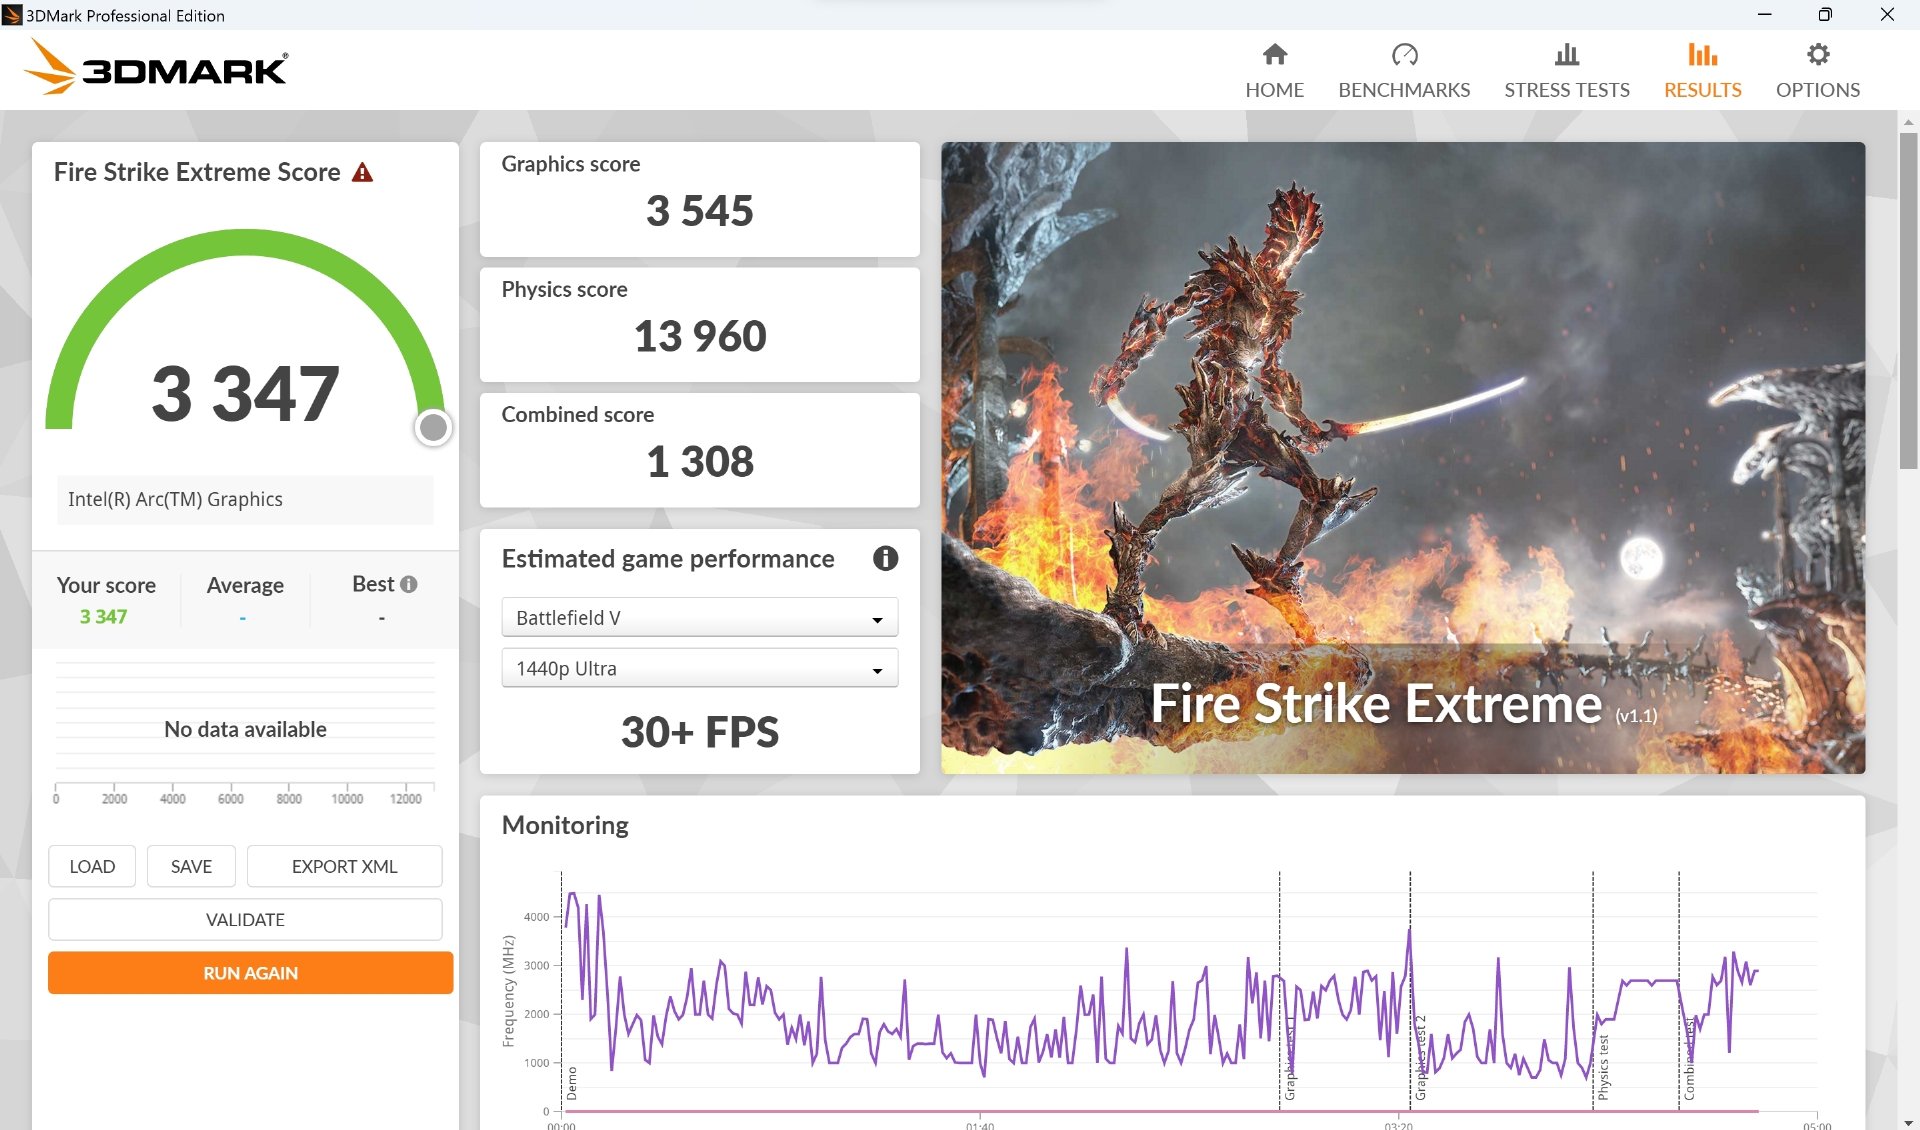The width and height of the screenshot is (1920, 1130).
Task: Click the Fire Strike Extreme warning triangle
Action: tap(363, 172)
